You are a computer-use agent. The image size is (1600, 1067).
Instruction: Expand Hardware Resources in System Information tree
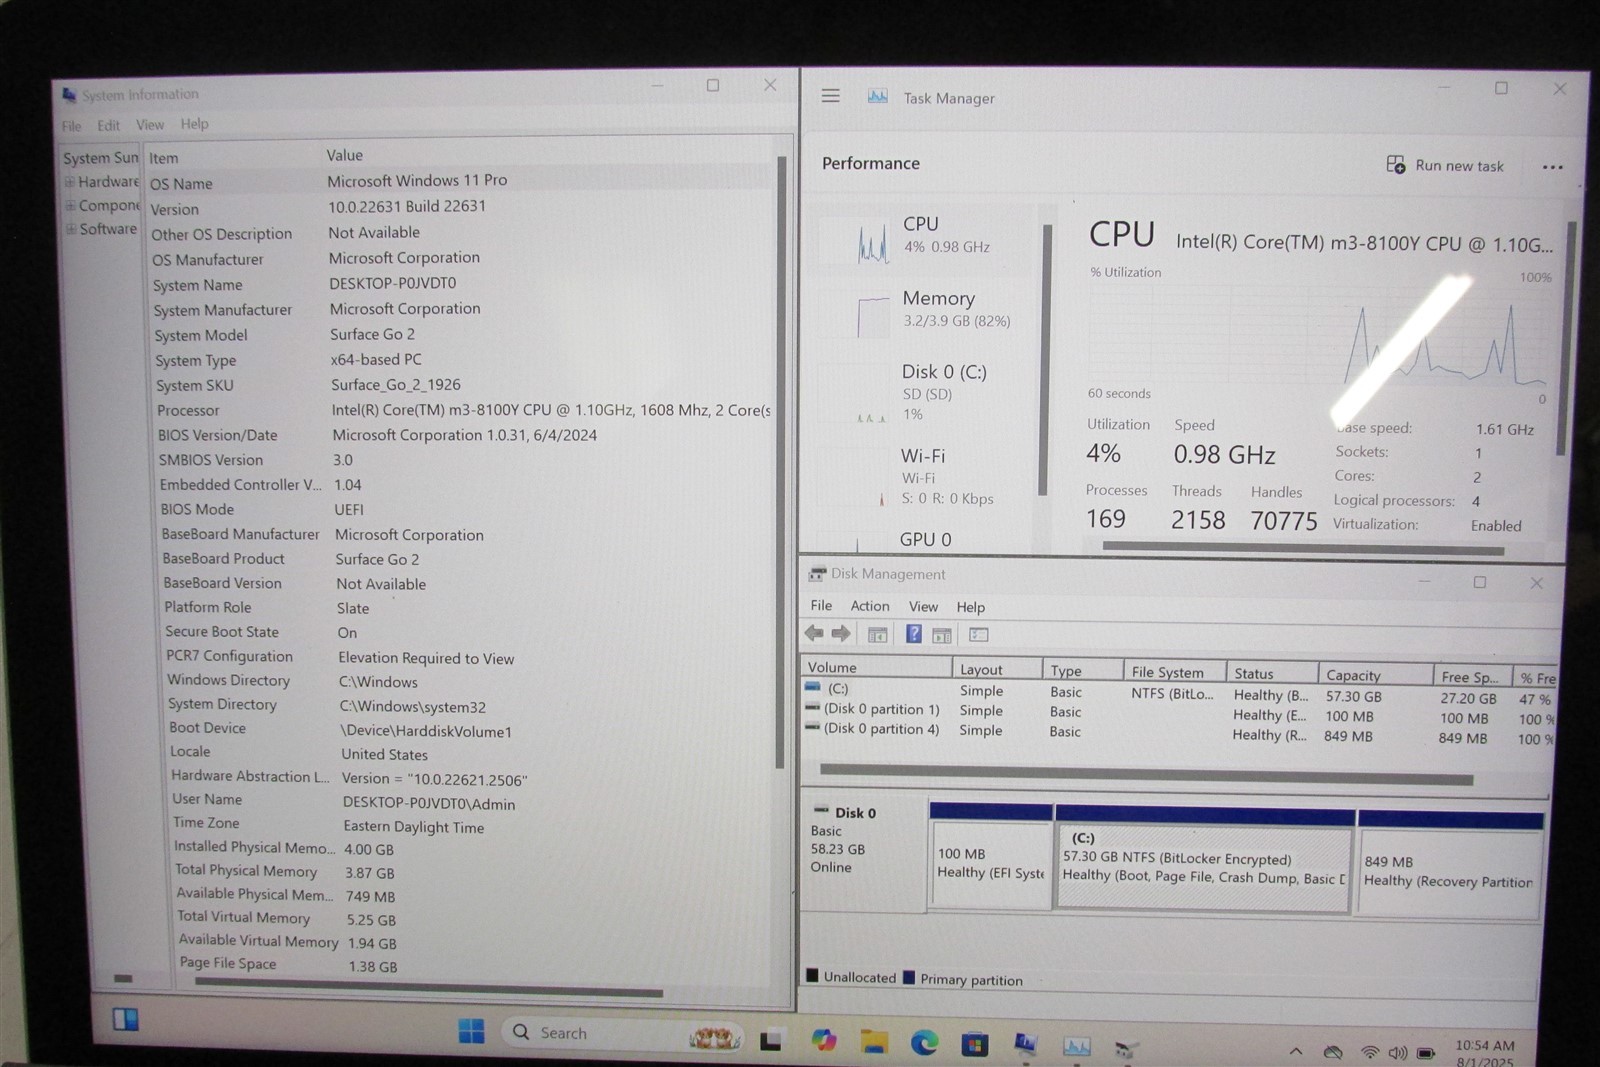(69, 182)
